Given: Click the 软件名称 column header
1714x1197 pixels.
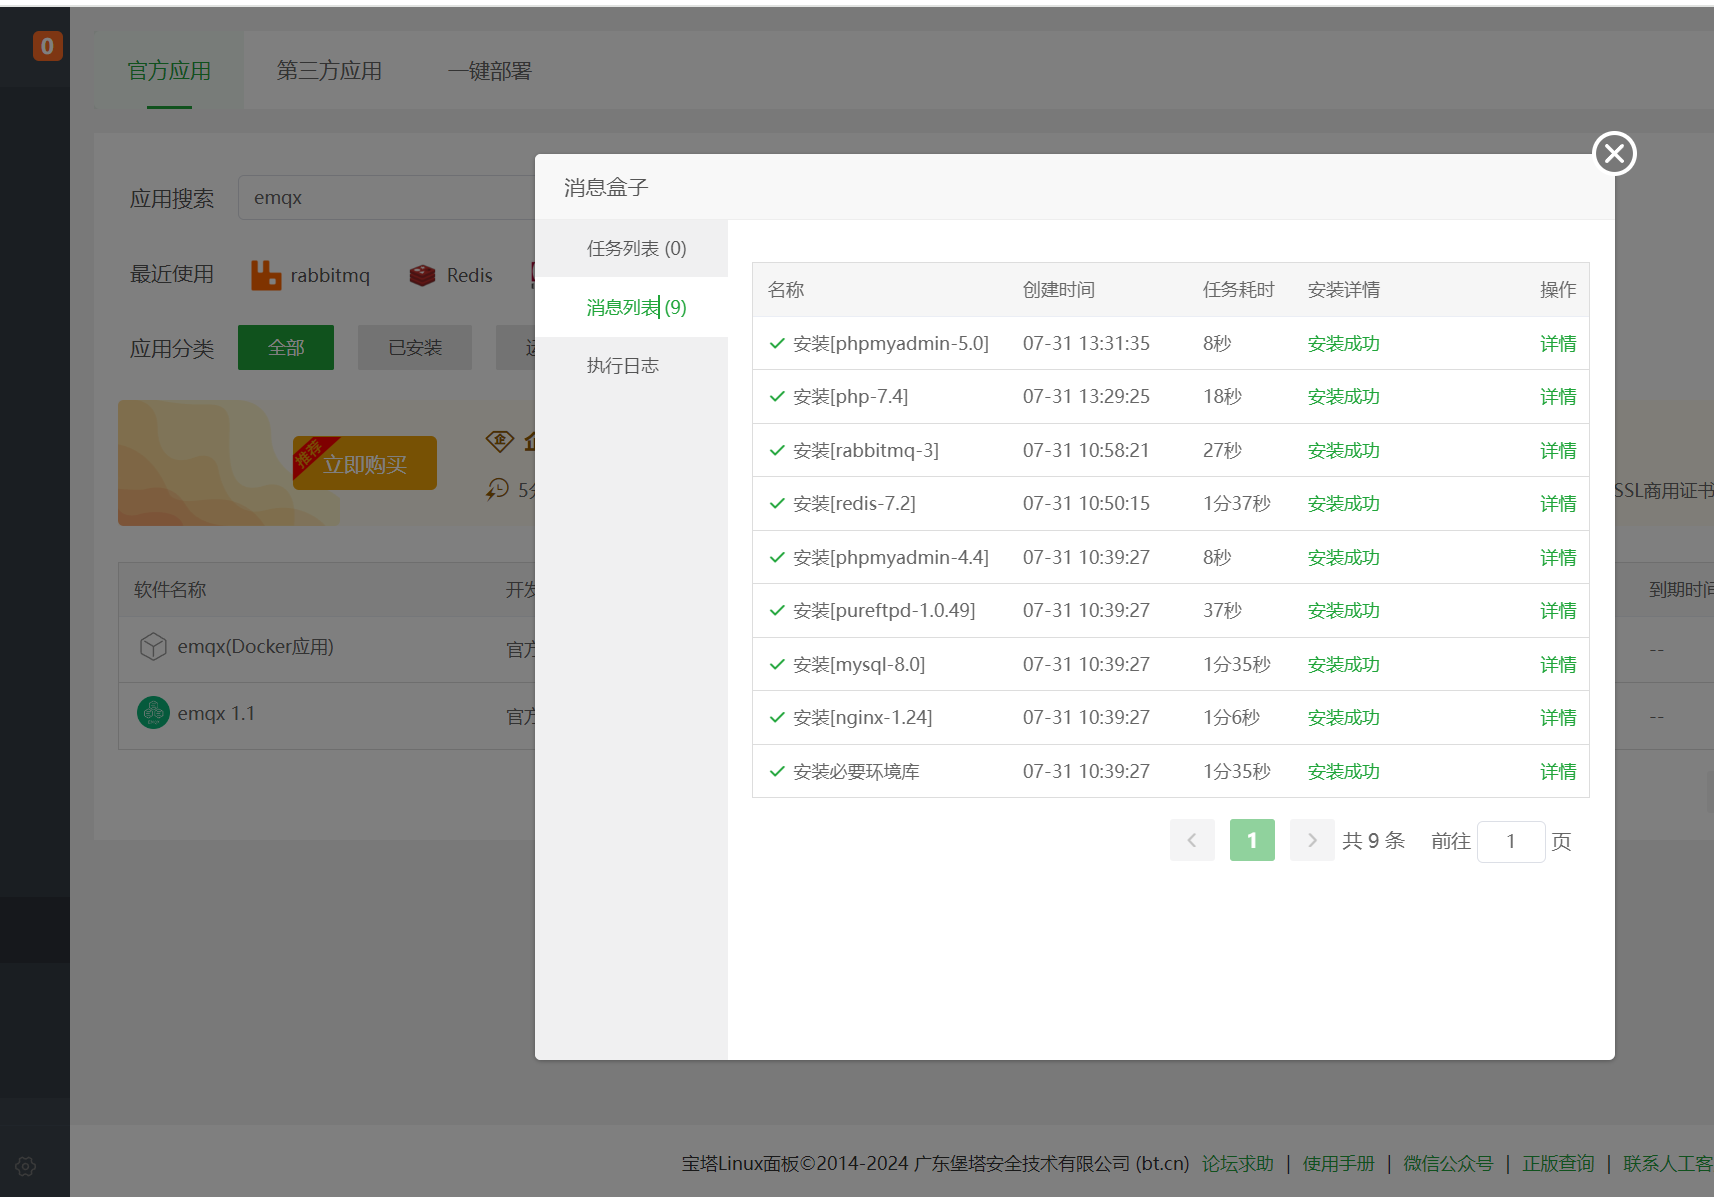Looking at the screenshot, I should [x=170, y=589].
